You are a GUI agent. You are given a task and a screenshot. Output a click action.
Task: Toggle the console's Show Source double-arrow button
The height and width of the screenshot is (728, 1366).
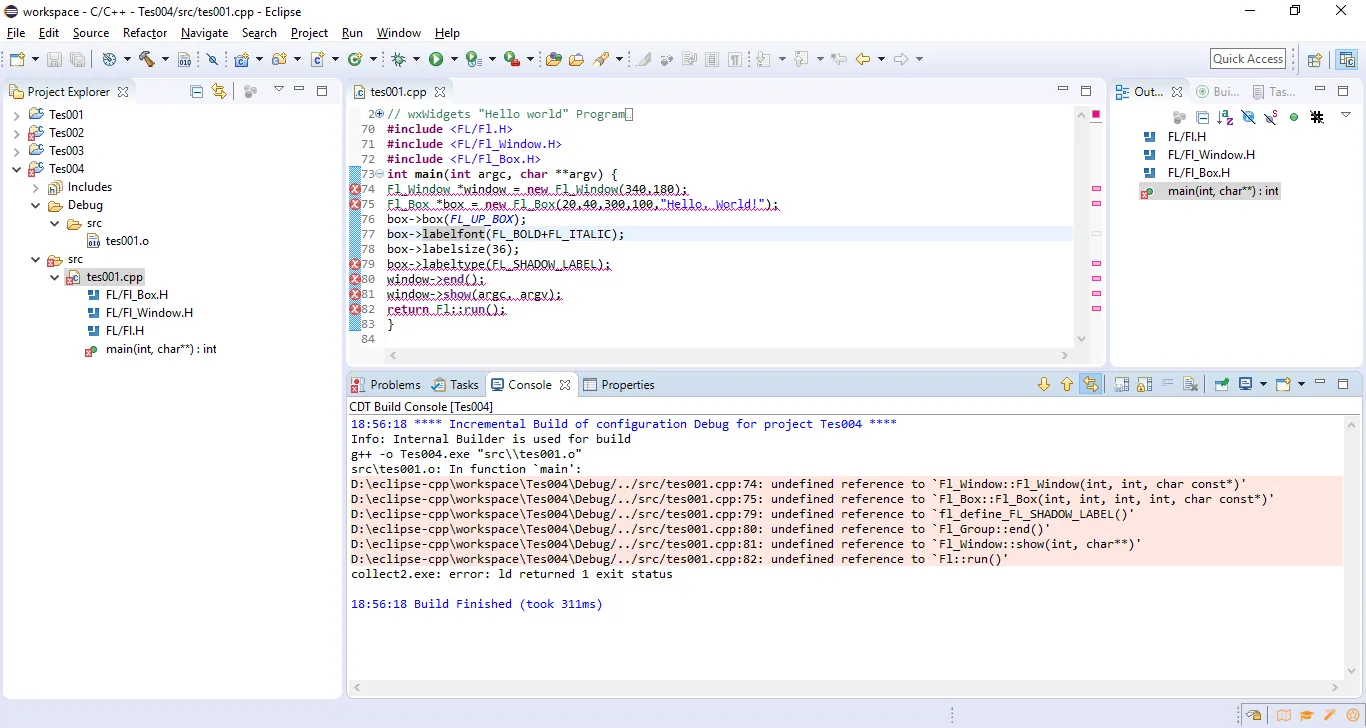point(1090,385)
